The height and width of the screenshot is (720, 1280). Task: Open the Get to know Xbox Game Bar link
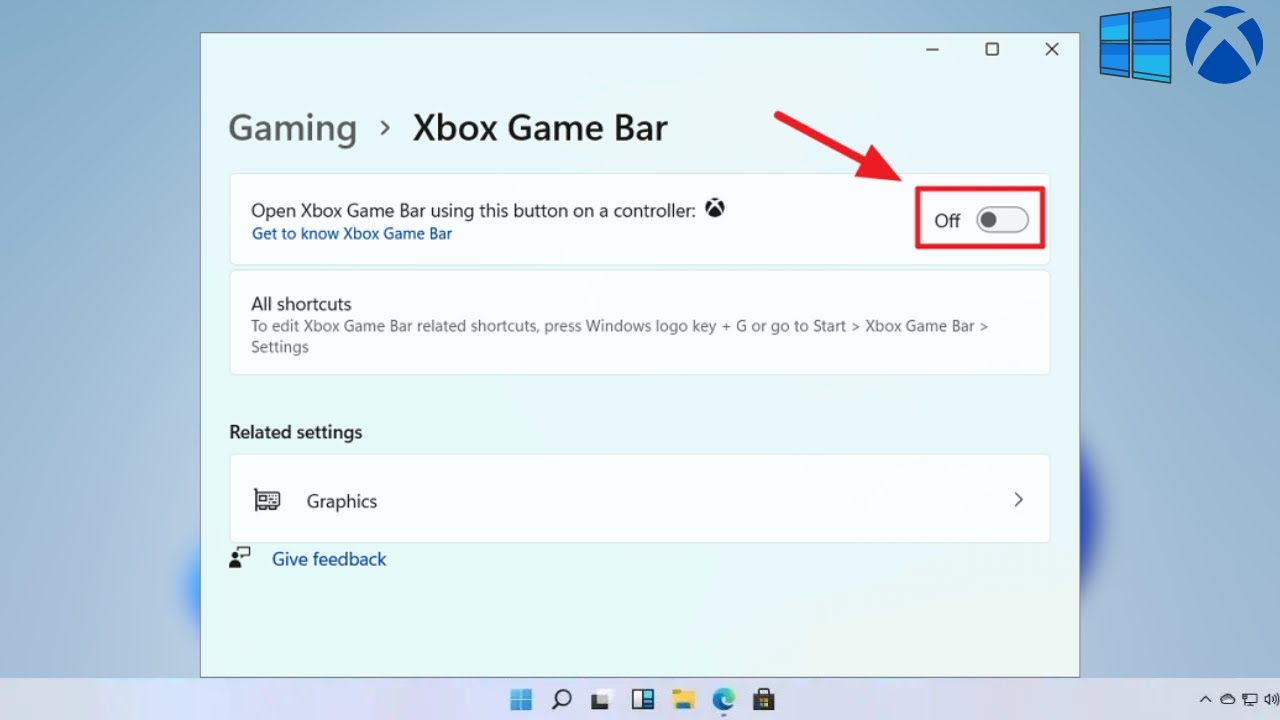pos(352,234)
